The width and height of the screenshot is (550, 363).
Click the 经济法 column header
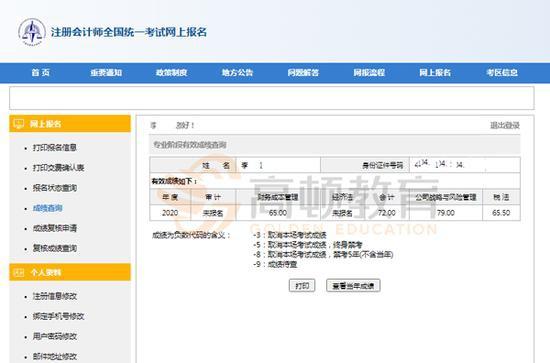click(x=342, y=197)
